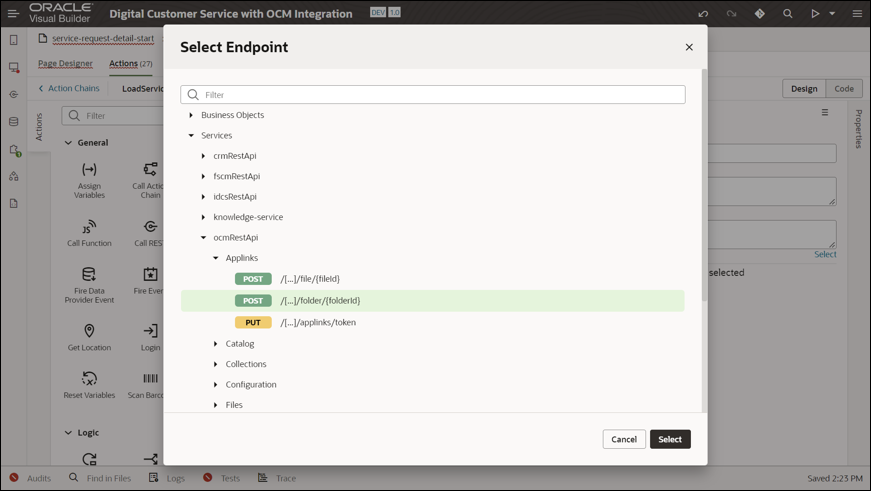The image size is (871, 491).
Task: Open the run options dropdown arrow
Action: tap(832, 13)
